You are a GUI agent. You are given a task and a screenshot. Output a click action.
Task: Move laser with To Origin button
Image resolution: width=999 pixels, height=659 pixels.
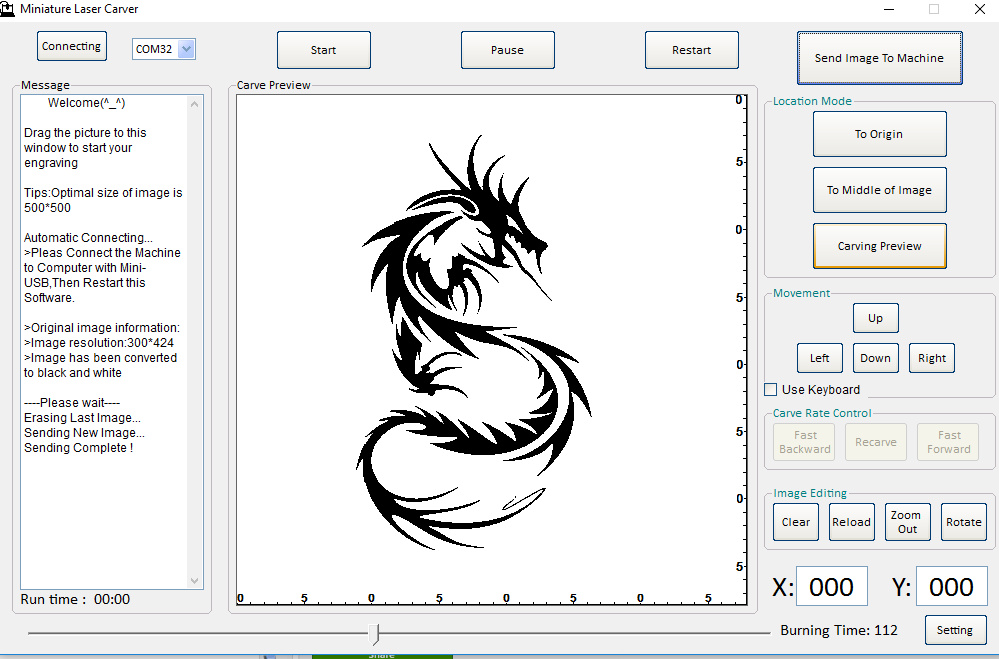coord(879,134)
